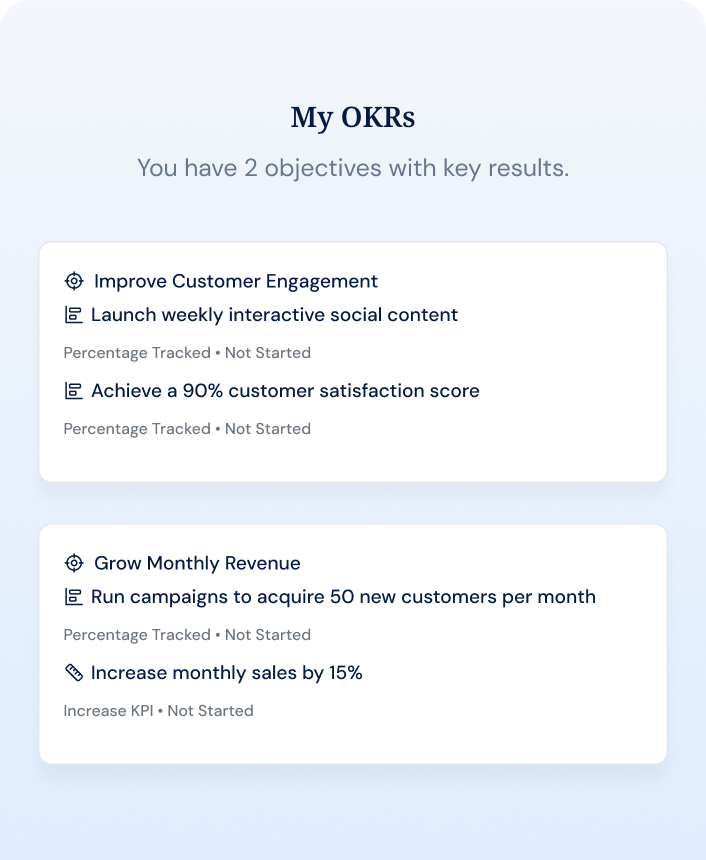This screenshot has width=706, height=860.
Task: Select the Achieve a 90% customer satisfaction score result
Action: tap(285, 391)
